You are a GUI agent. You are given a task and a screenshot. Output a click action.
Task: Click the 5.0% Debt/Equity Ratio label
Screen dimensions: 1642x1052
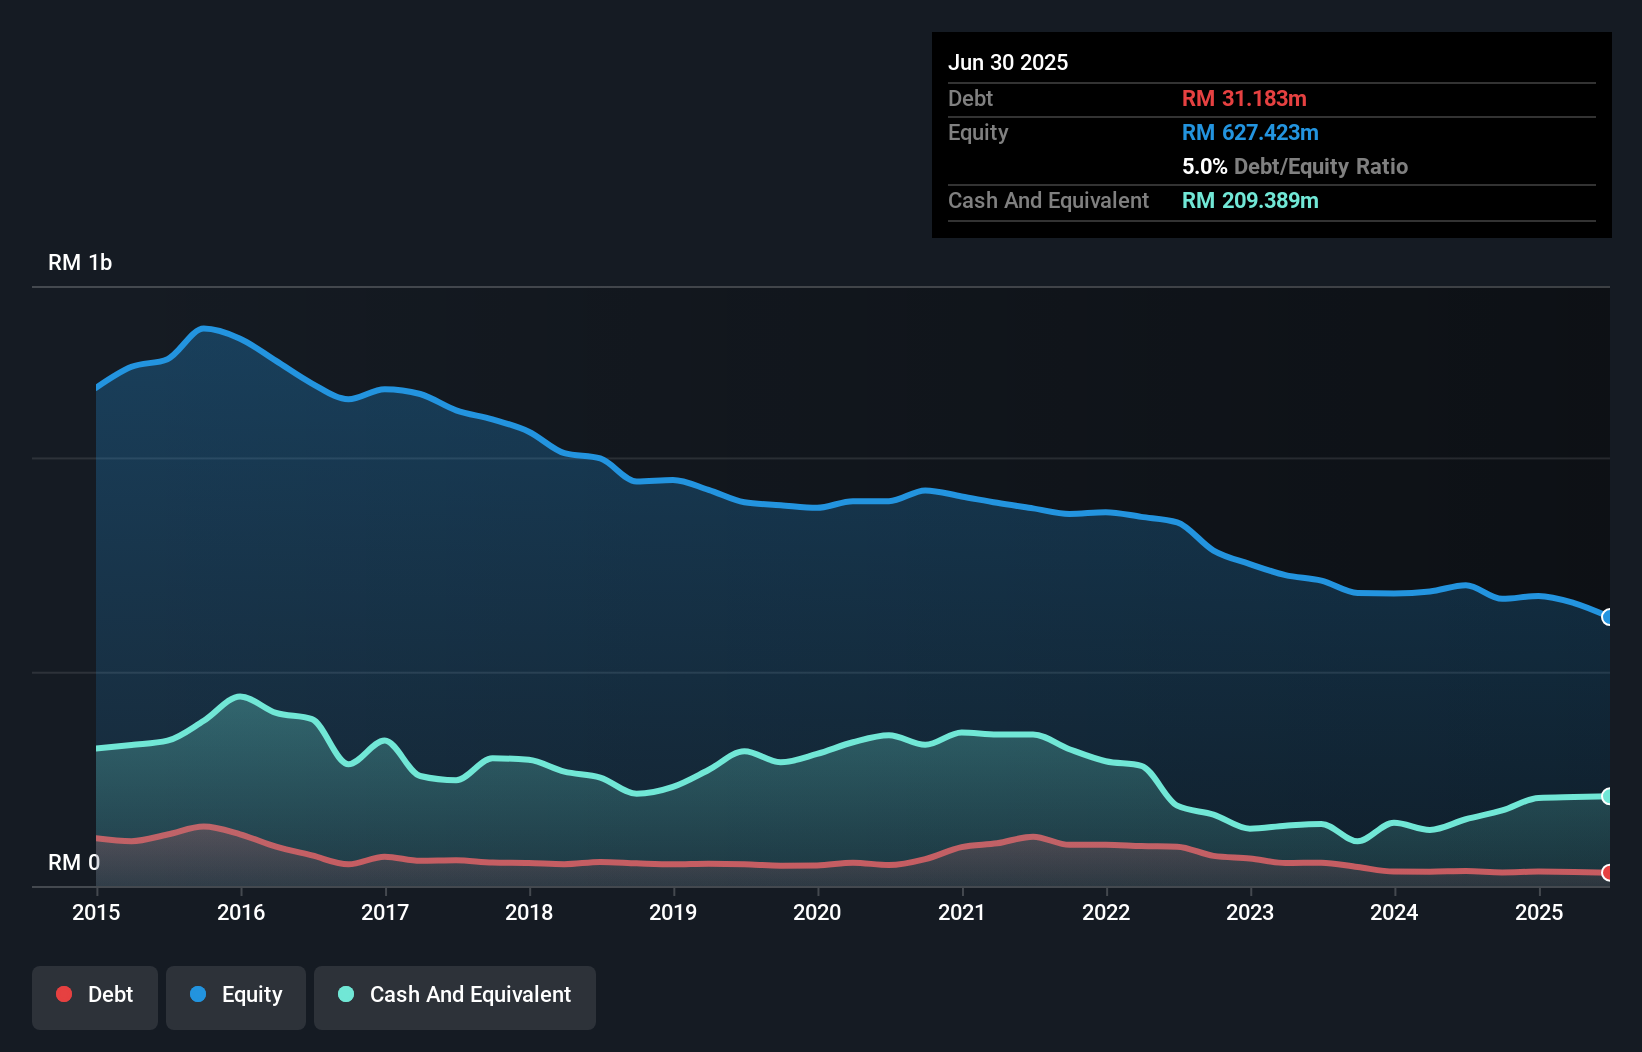pos(1295,166)
